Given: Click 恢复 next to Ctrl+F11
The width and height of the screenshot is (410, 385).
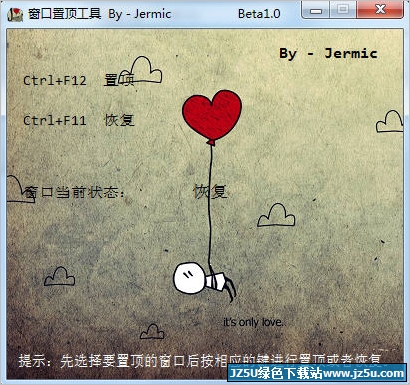Looking at the screenshot, I should pyautogui.click(x=119, y=120).
